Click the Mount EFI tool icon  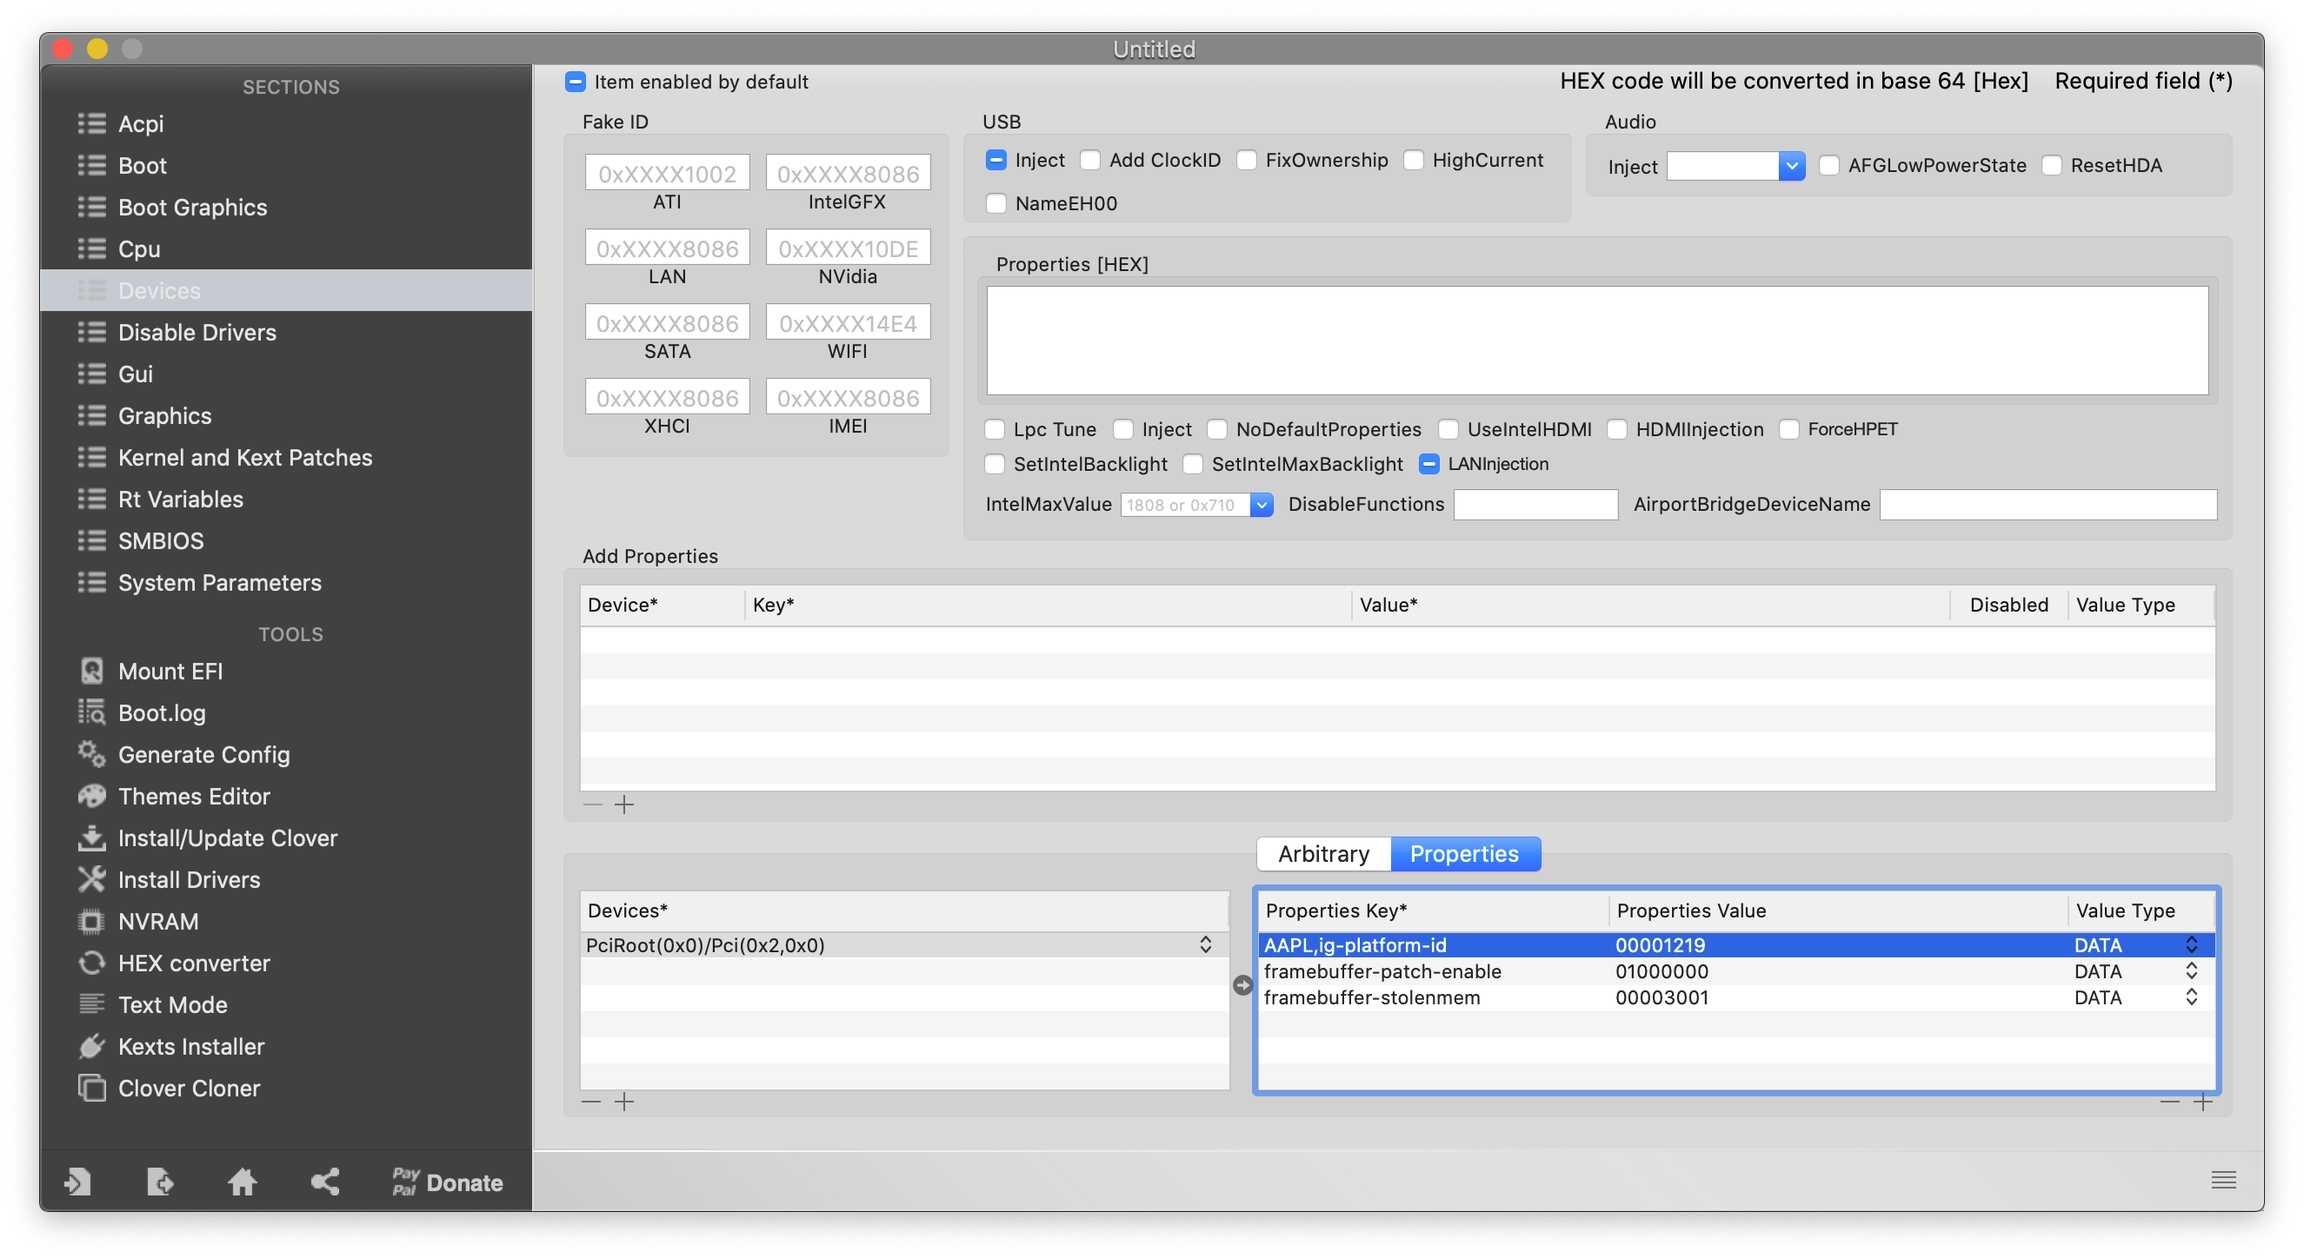[x=92, y=671]
